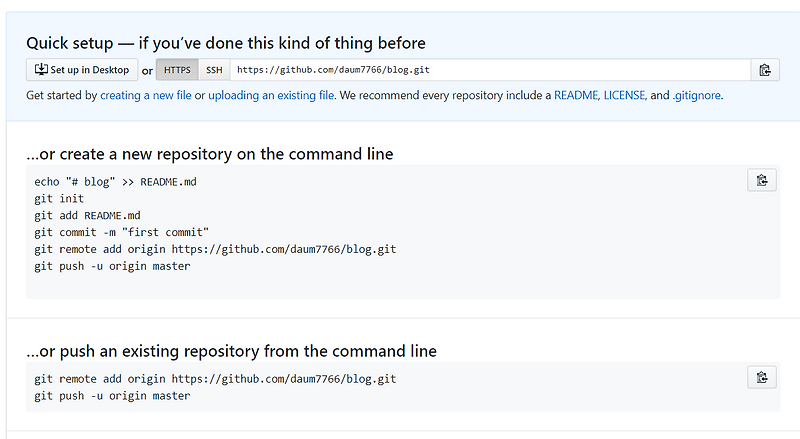
Task: Copy the push existing repository commands
Action: [x=762, y=377]
